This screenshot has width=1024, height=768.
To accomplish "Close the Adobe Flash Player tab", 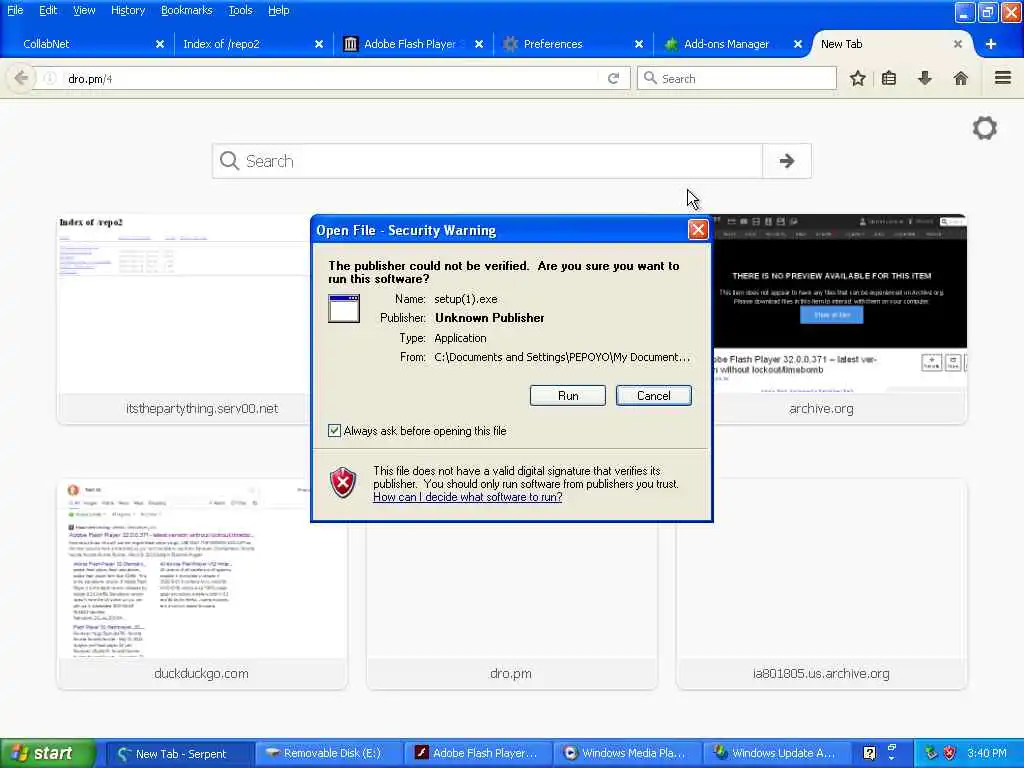I will click(x=479, y=44).
